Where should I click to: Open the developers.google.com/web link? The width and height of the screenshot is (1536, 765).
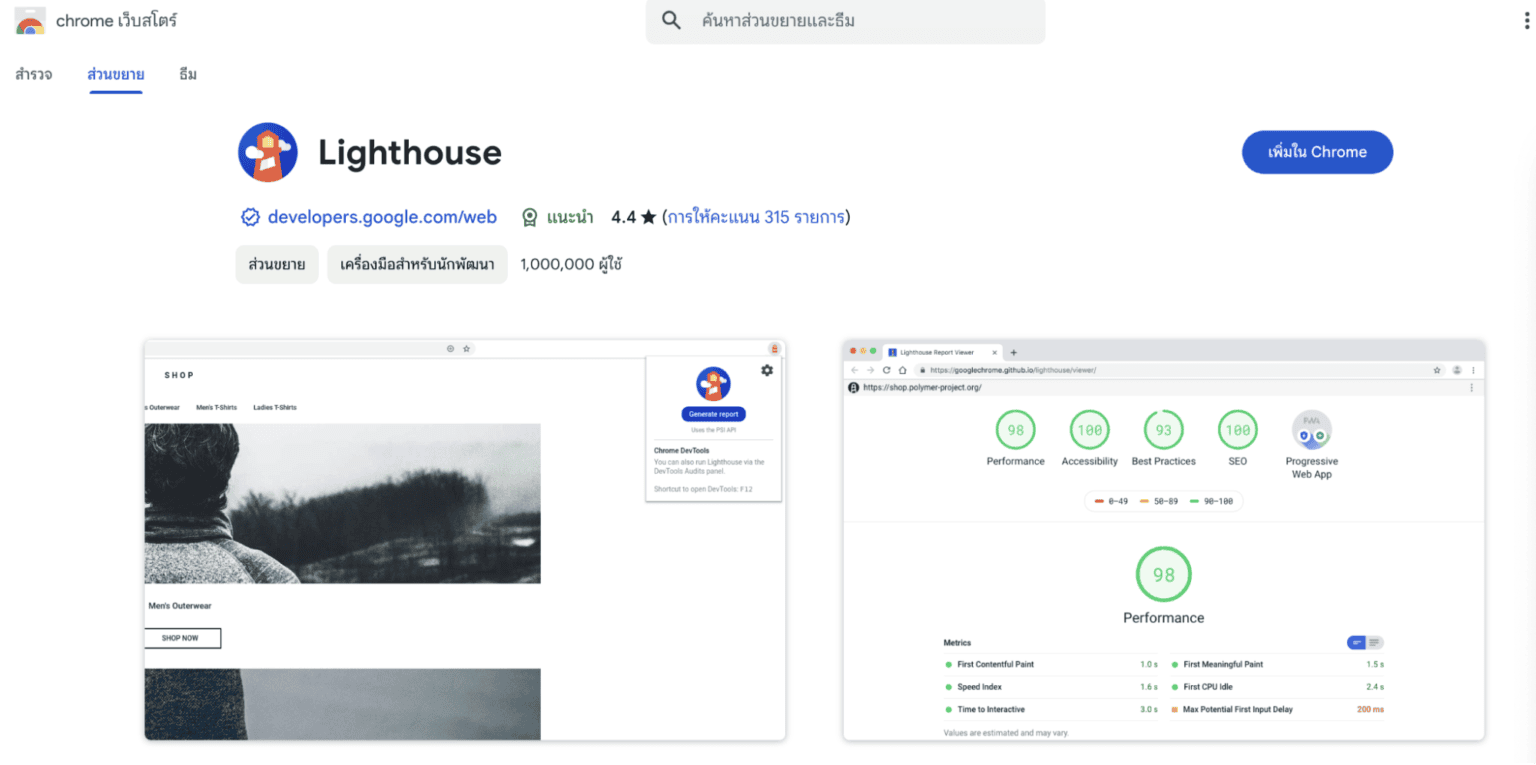[x=384, y=216]
